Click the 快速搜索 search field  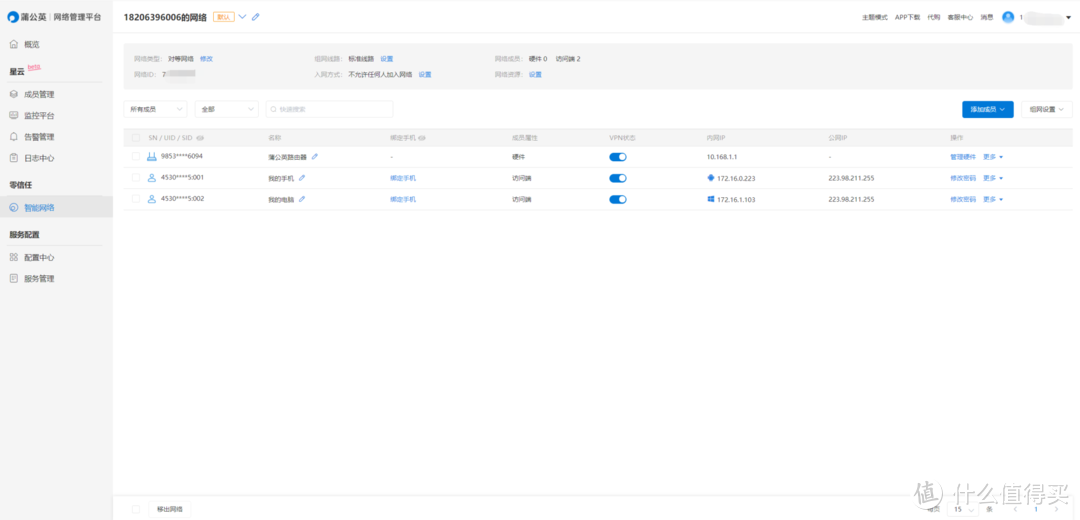point(330,109)
